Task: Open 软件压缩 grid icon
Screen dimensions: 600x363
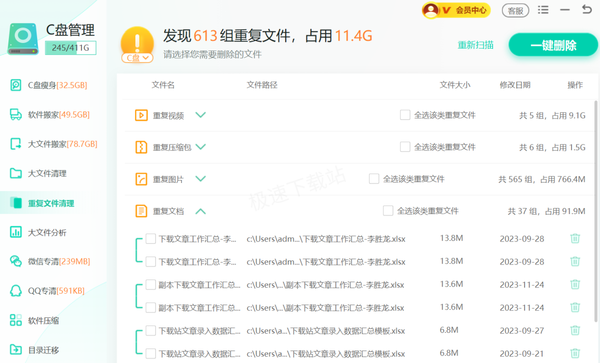Action: [x=16, y=320]
